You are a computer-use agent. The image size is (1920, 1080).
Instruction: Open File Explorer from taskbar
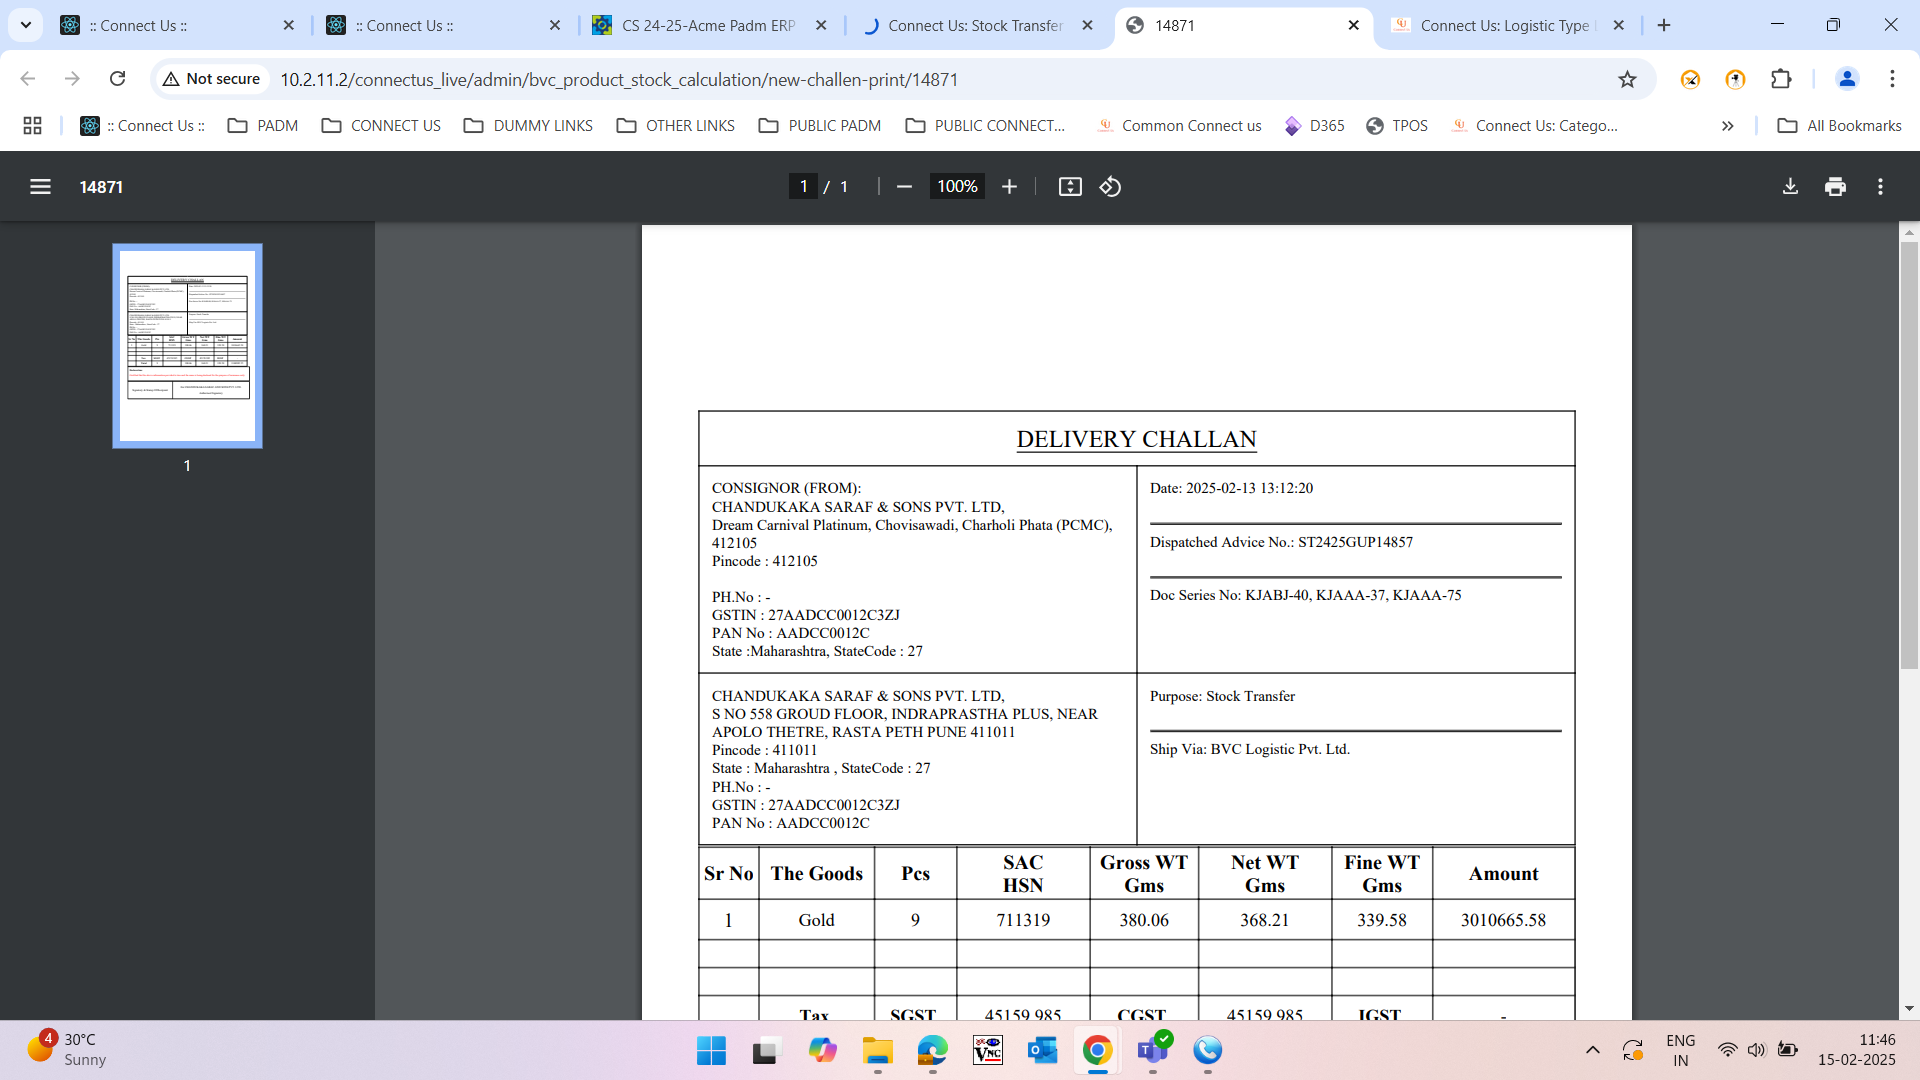[877, 1050]
